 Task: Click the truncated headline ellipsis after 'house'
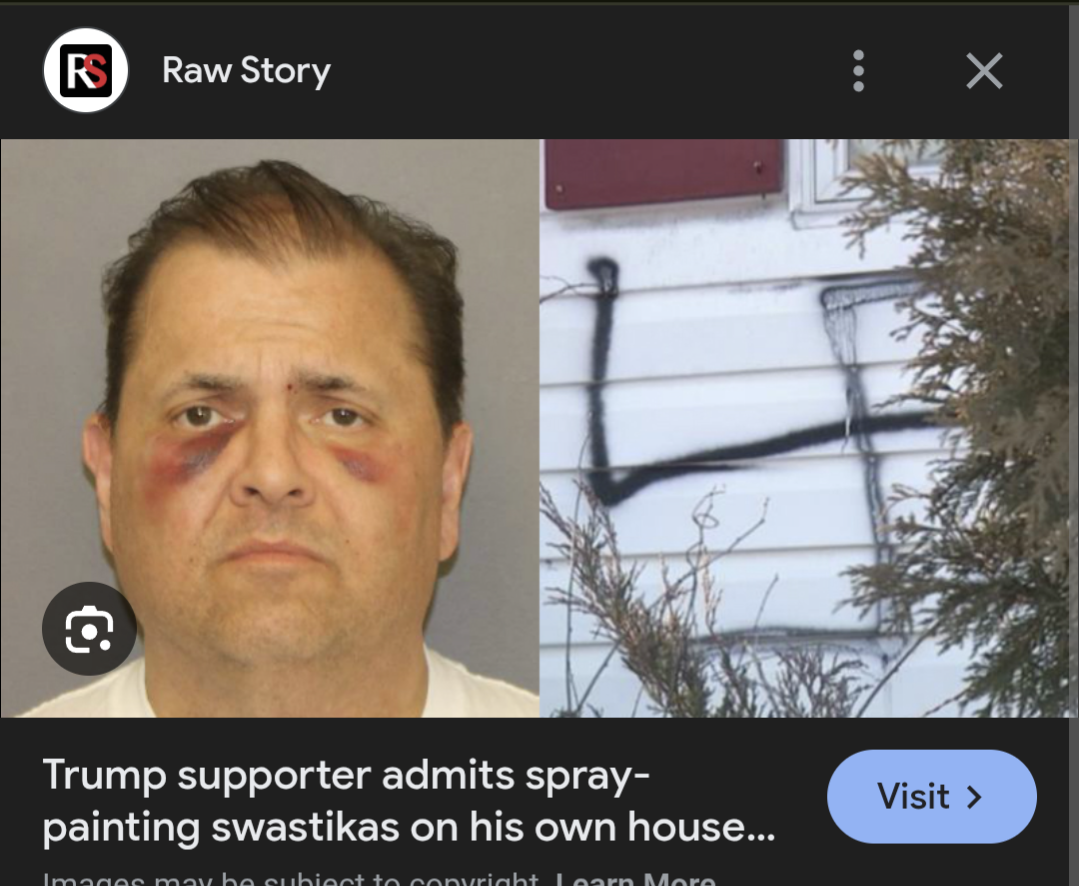click(x=761, y=829)
